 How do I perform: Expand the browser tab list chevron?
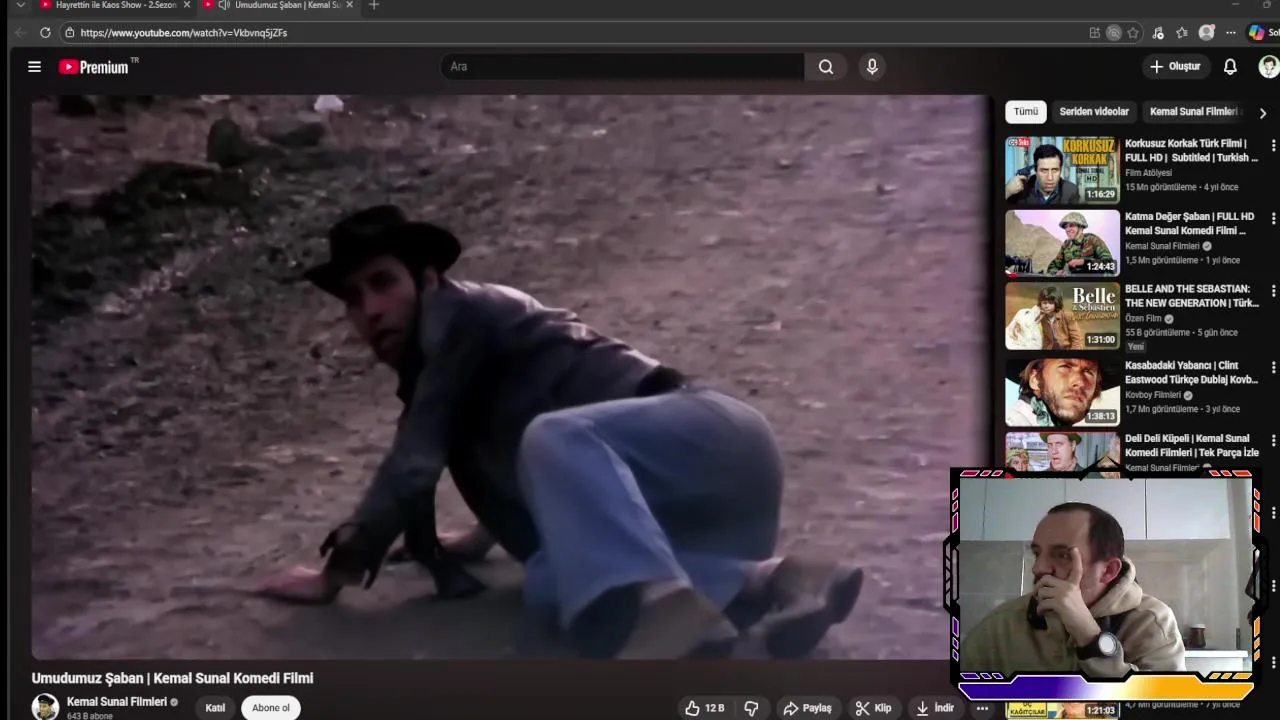(19, 5)
